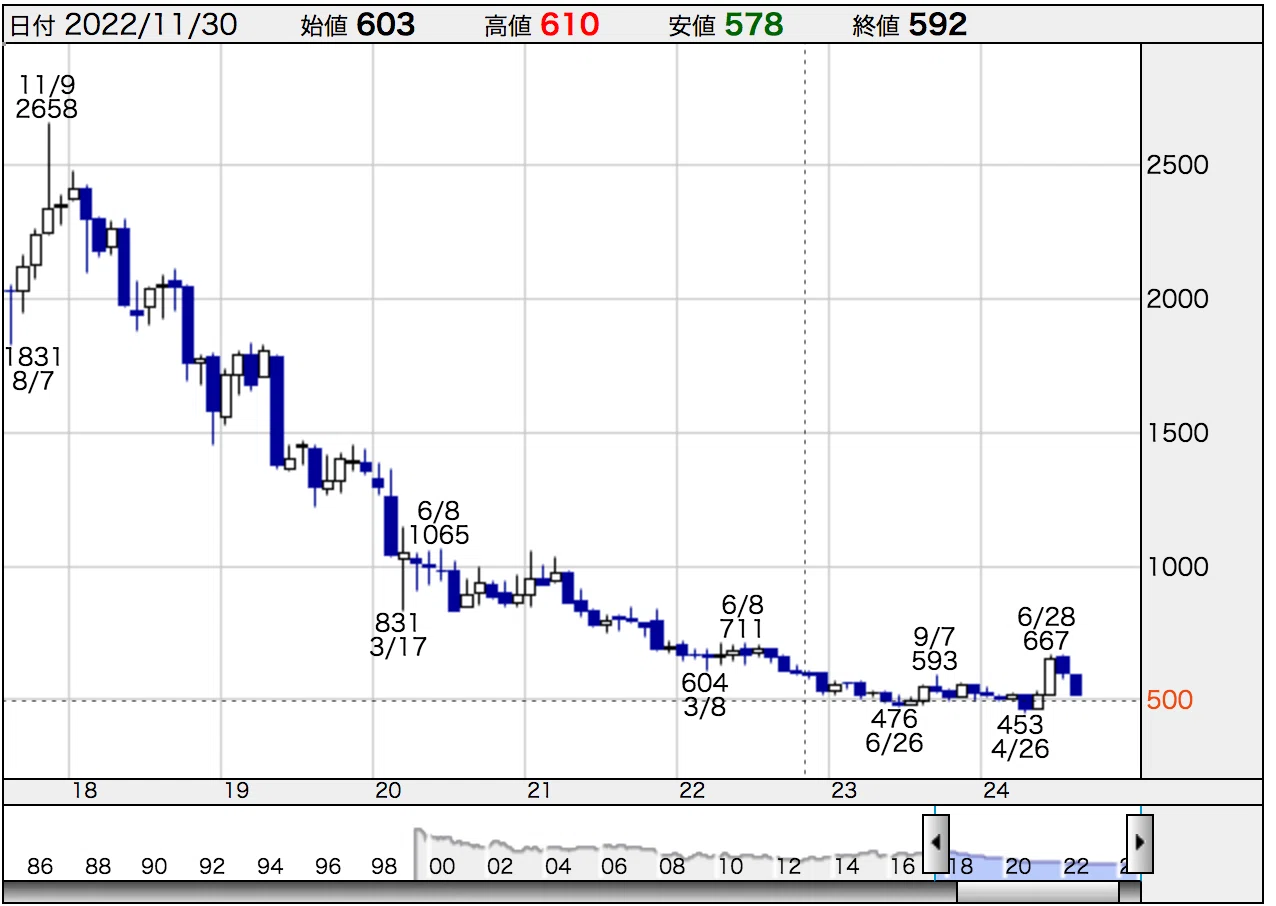Image resolution: width=1276 pixels, height=906 pixels.
Task: Click the 終値 closing price 592
Action: coord(938,25)
